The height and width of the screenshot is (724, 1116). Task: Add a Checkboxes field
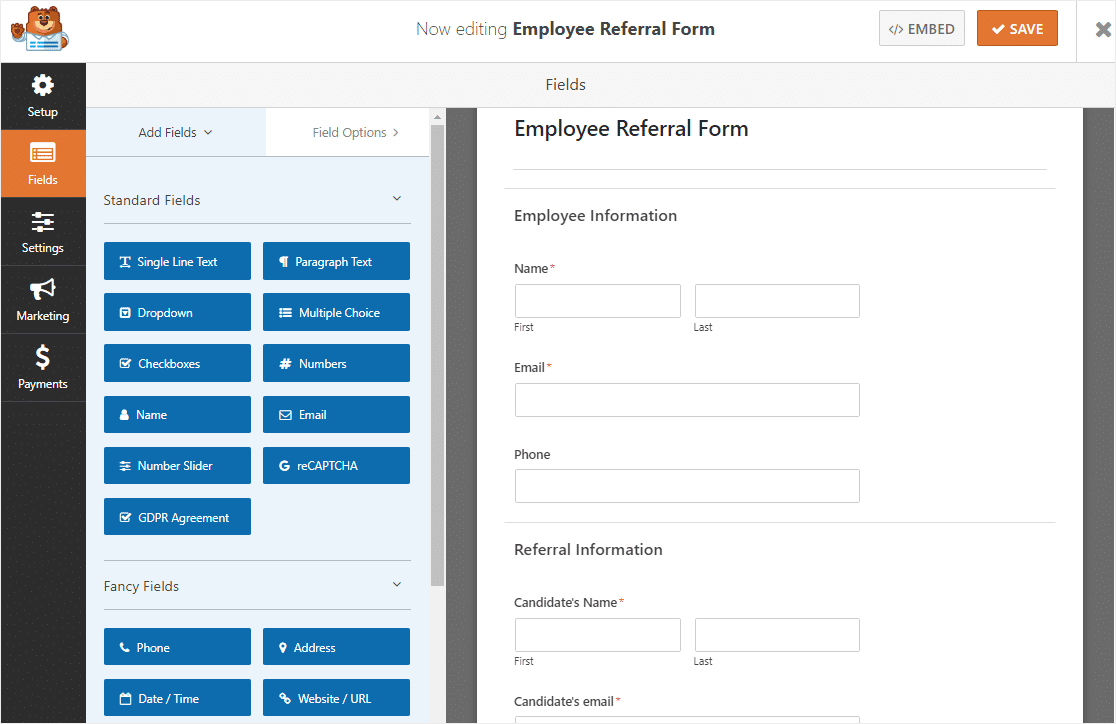pos(177,363)
